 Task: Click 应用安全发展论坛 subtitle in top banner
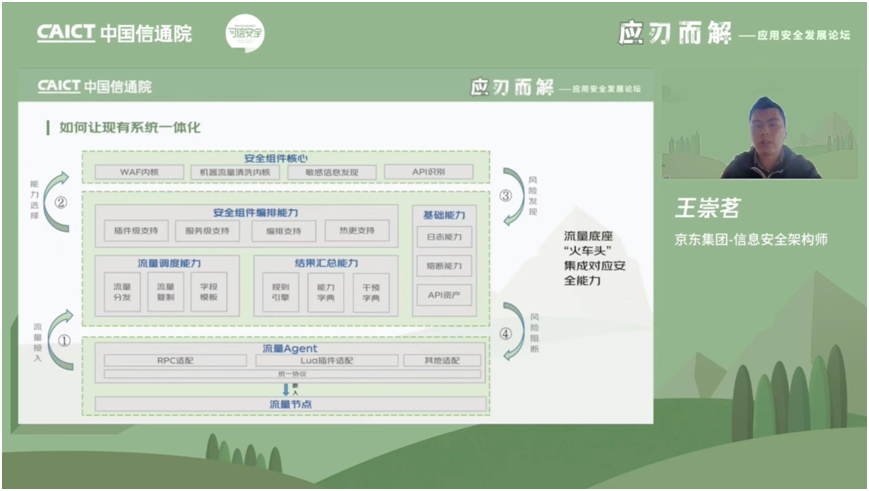point(804,35)
